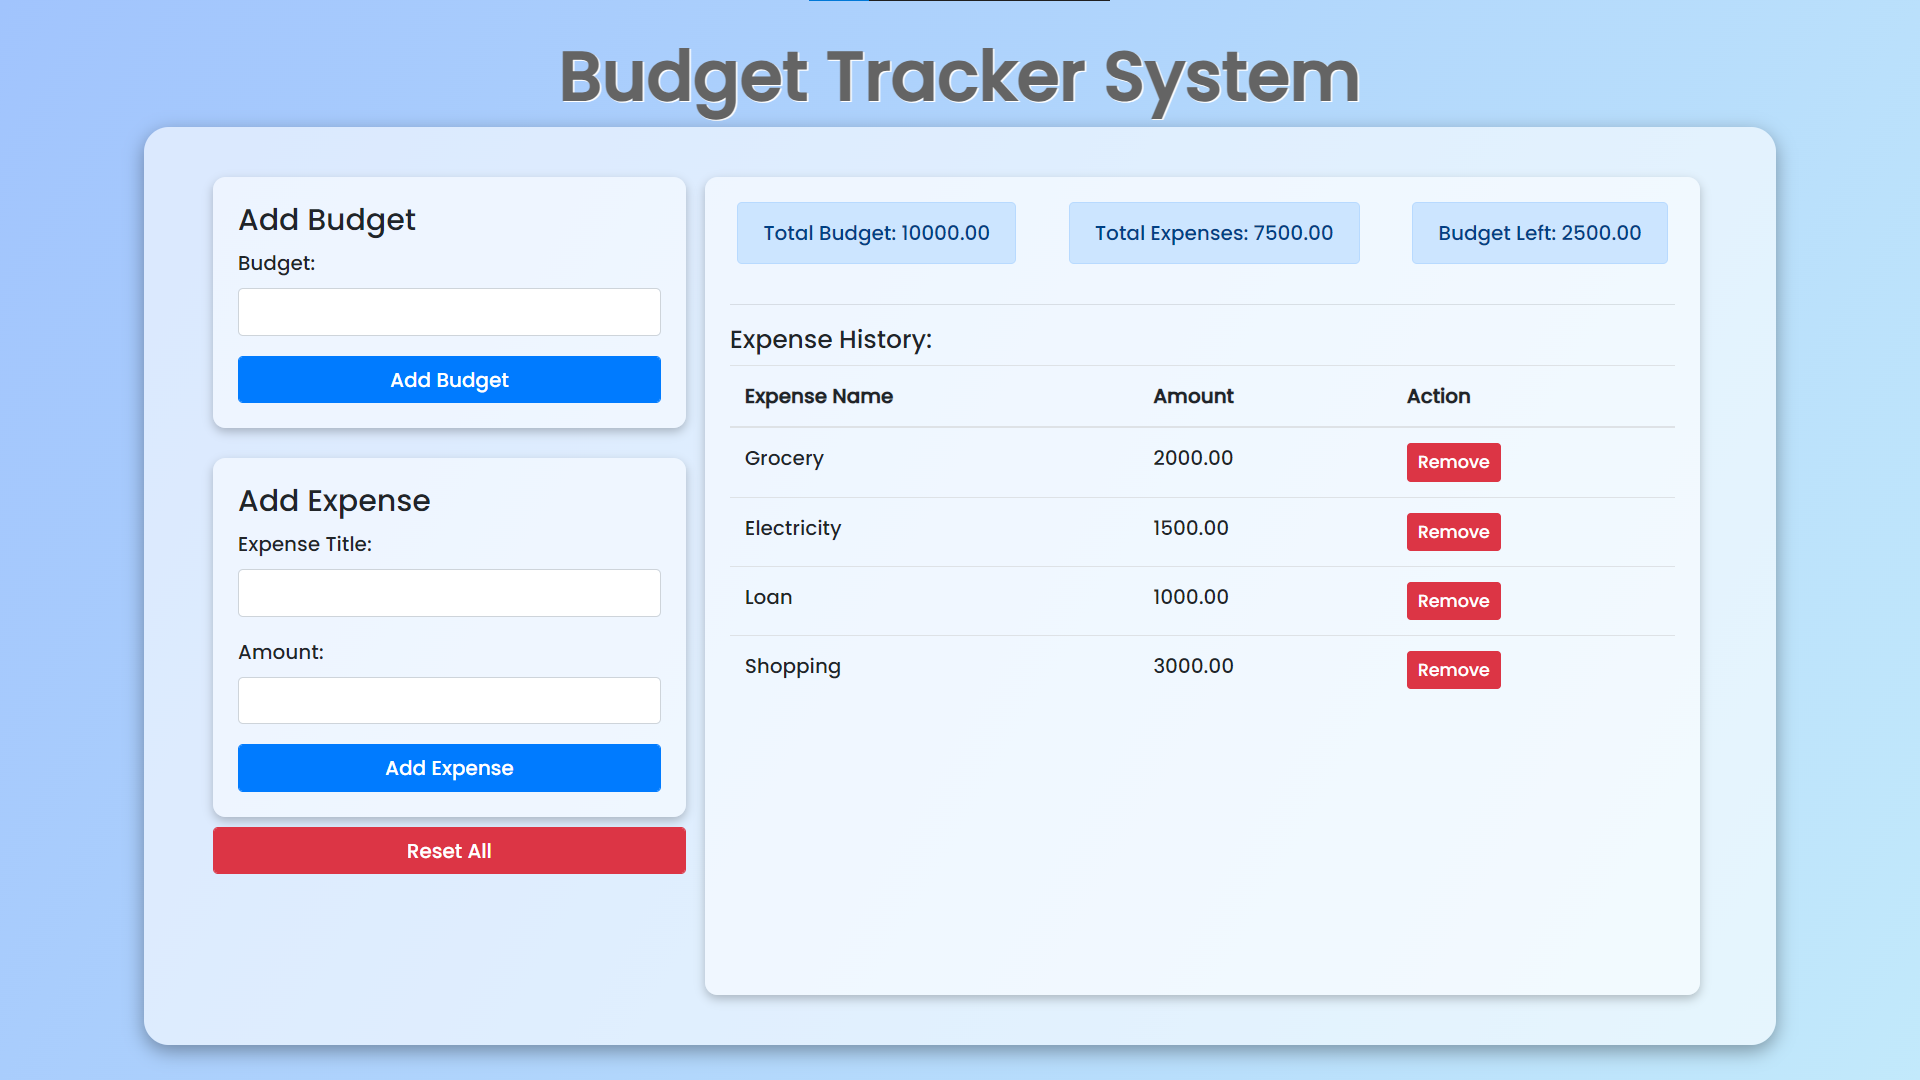Click the blue Add Budget button
This screenshot has width=1920, height=1080.
tap(449, 380)
